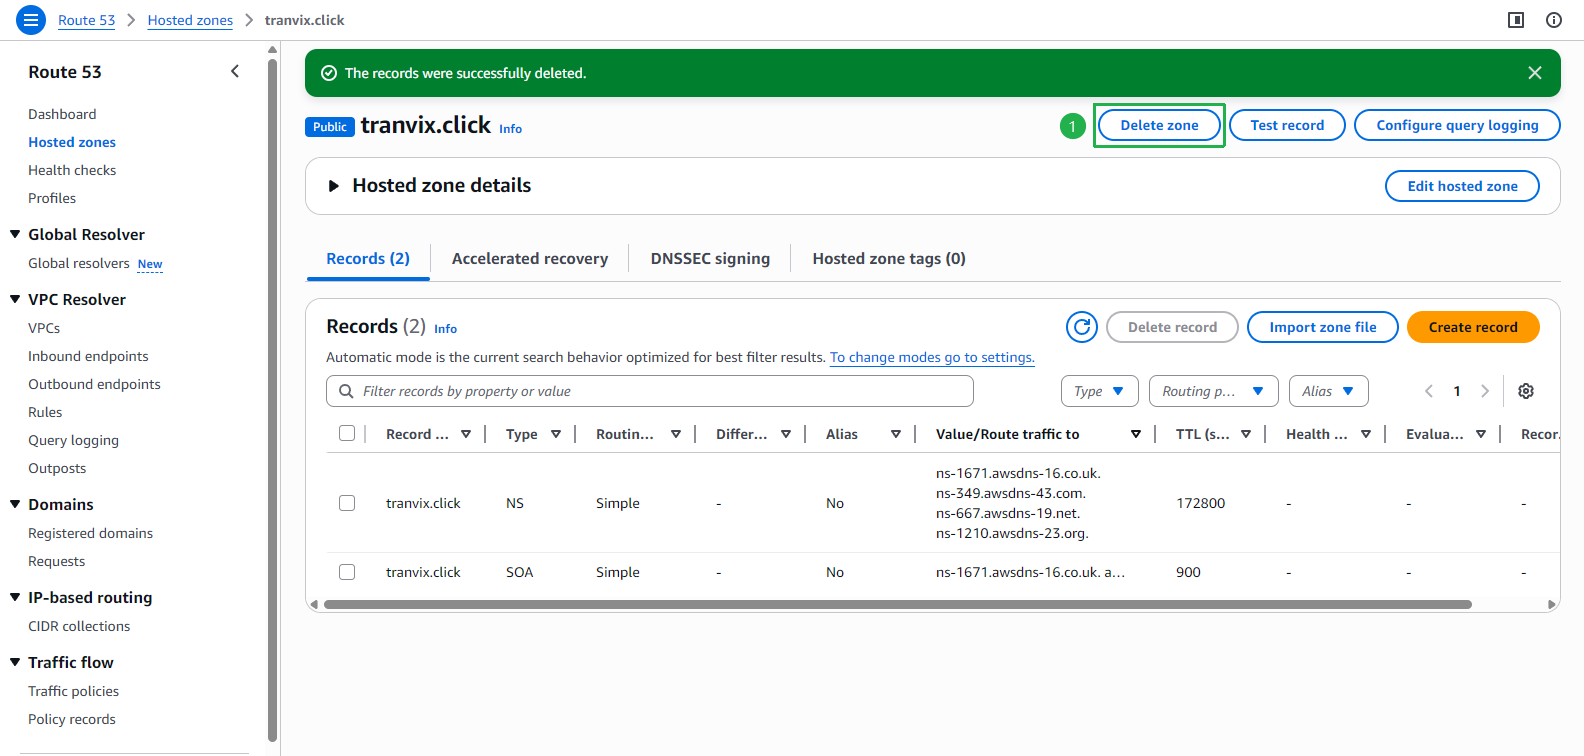Go to previous records page
The image size is (1584, 756).
pyautogui.click(x=1429, y=391)
